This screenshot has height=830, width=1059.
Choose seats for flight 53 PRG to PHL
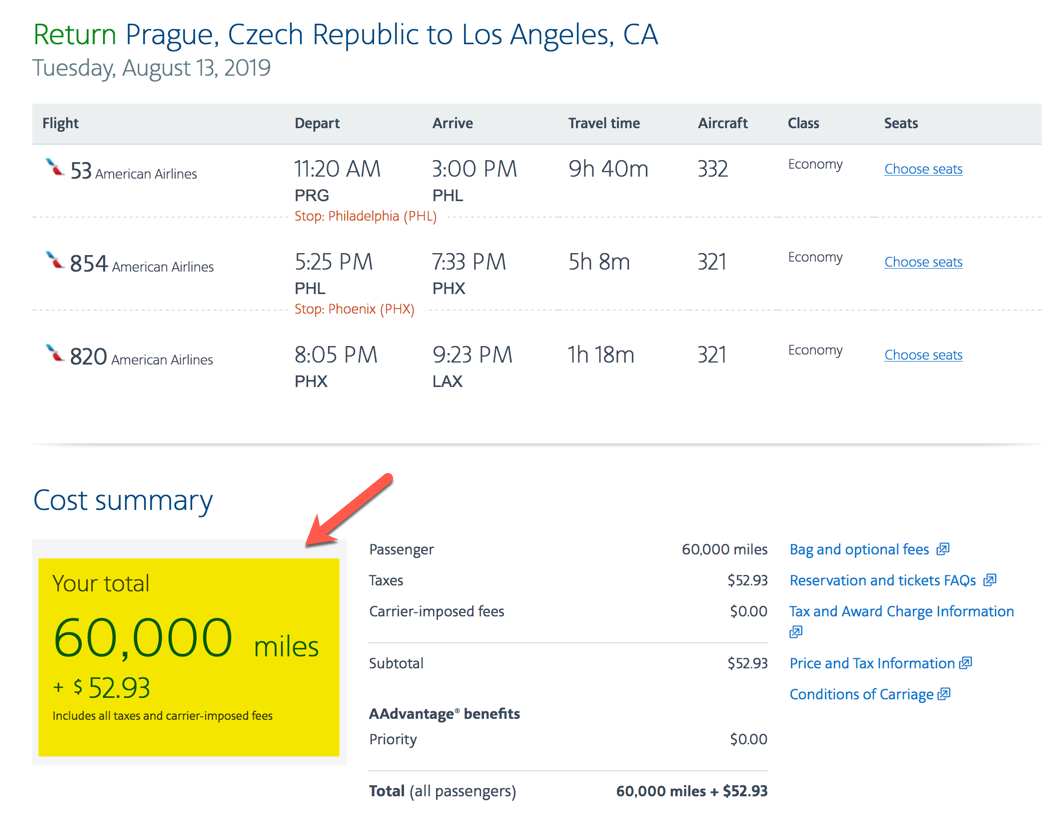[923, 169]
